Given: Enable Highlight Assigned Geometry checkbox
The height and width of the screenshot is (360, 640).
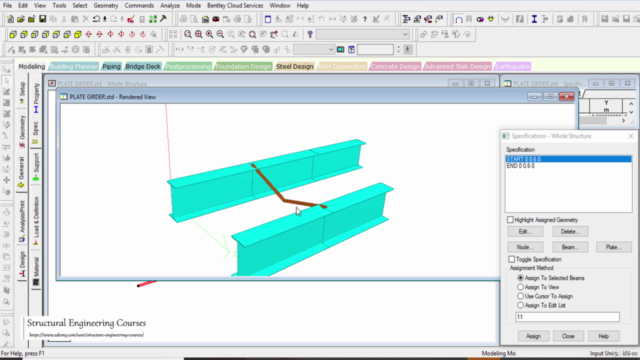Looking at the screenshot, I should point(510,220).
